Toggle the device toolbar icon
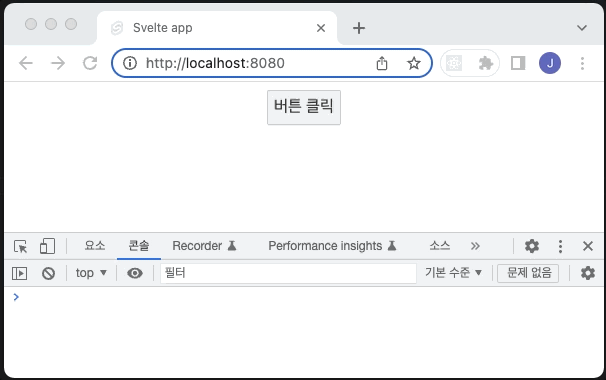 [47, 246]
